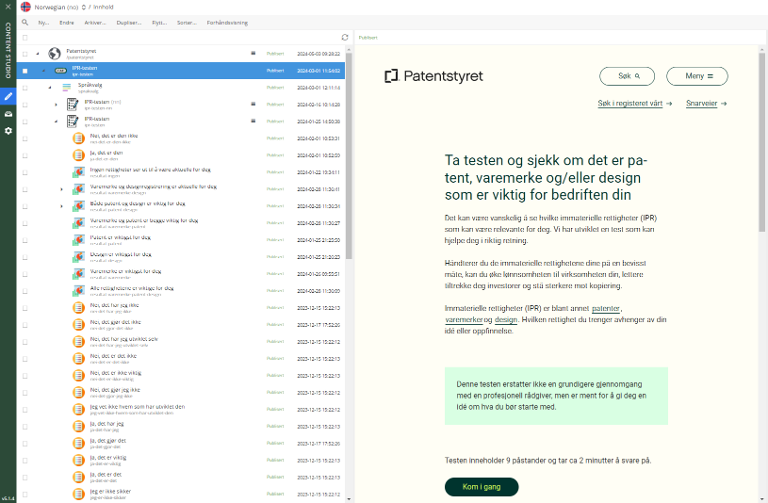This screenshot has width=768, height=503.
Task: Follow the design link in the text
Action: (506, 319)
